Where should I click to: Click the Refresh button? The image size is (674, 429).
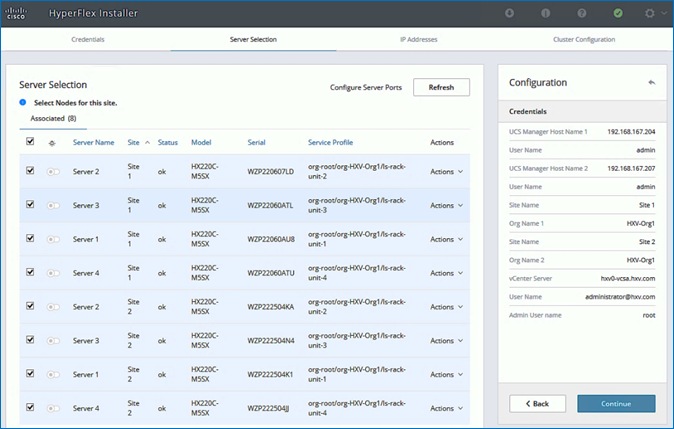pos(441,87)
